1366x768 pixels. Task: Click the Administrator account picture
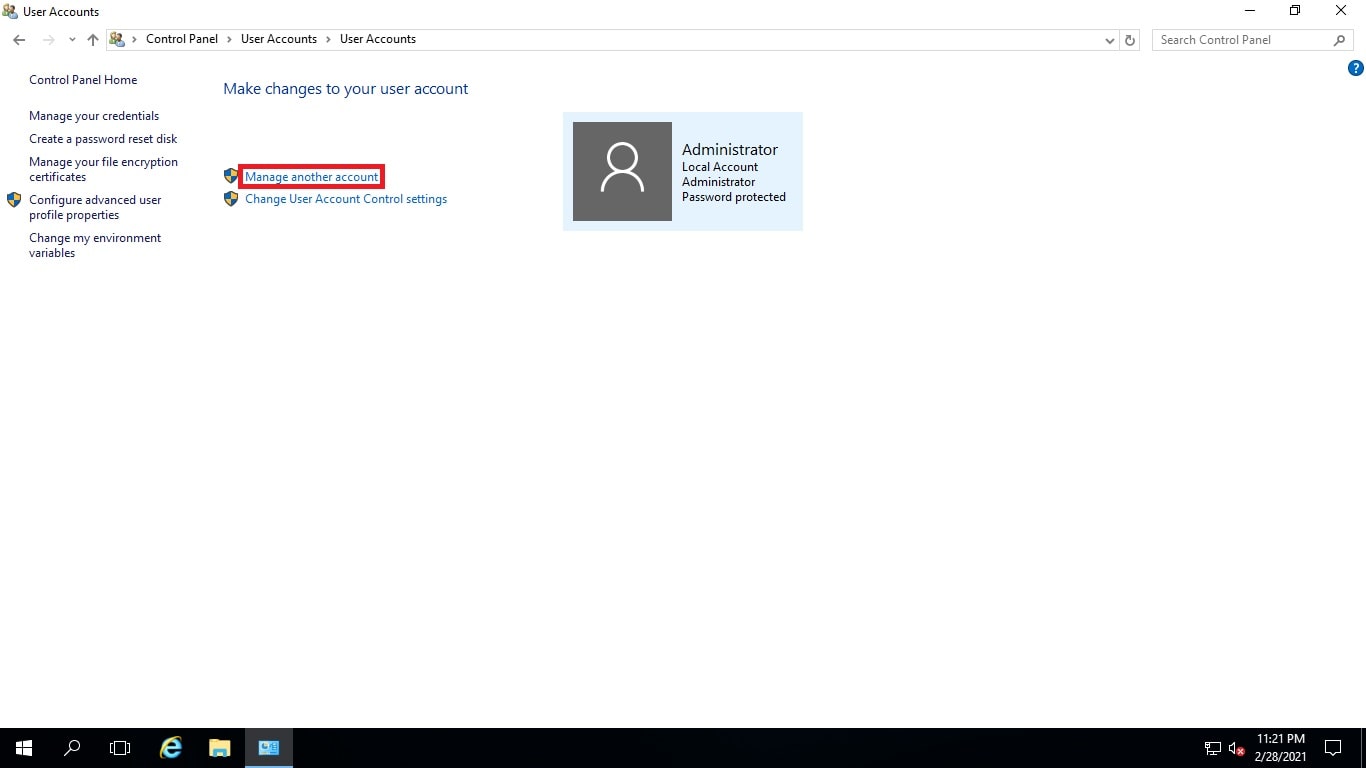(622, 171)
